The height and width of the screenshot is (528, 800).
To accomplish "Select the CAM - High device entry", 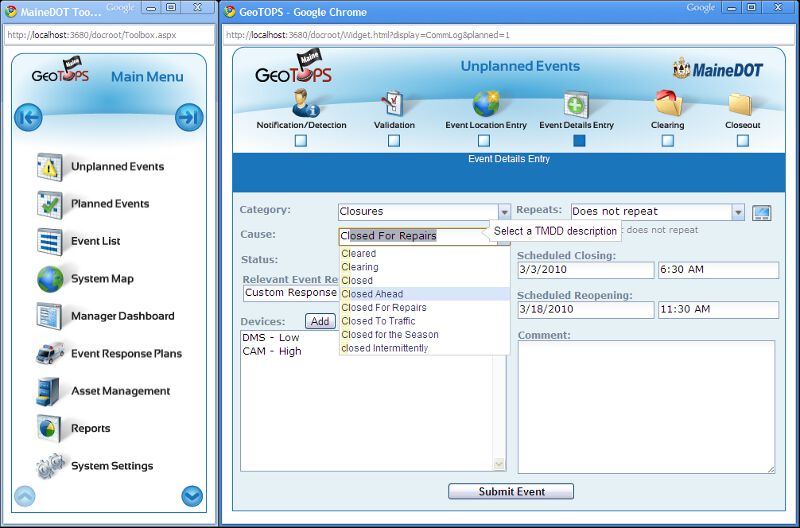I will pyautogui.click(x=272, y=351).
